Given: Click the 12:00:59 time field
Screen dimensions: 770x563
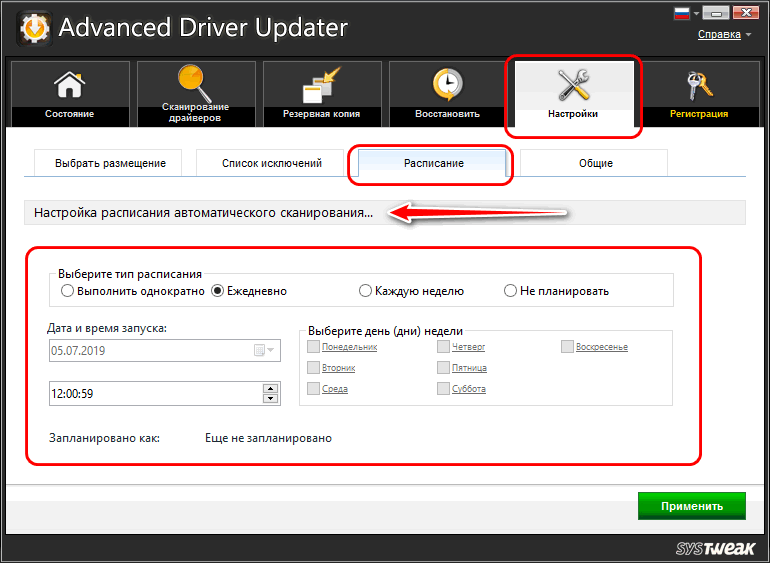Looking at the screenshot, I should click(x=165, y=394).
